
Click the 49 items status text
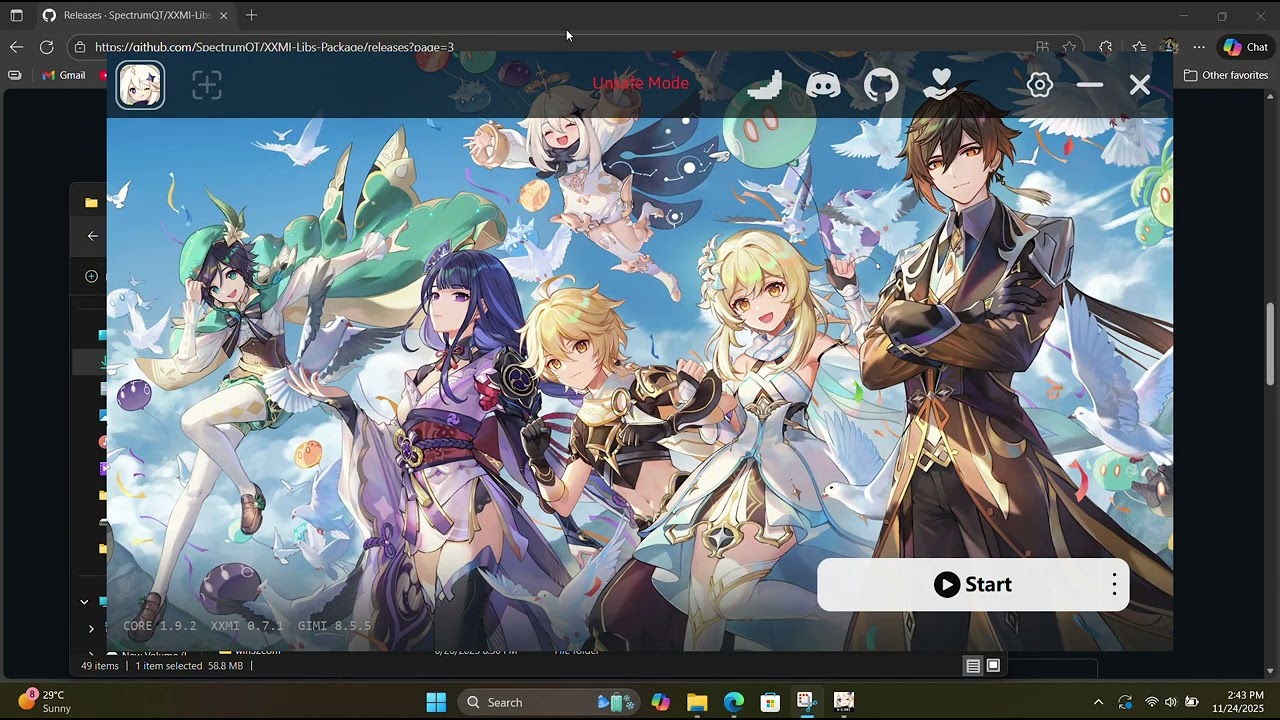tap(100, 666)
